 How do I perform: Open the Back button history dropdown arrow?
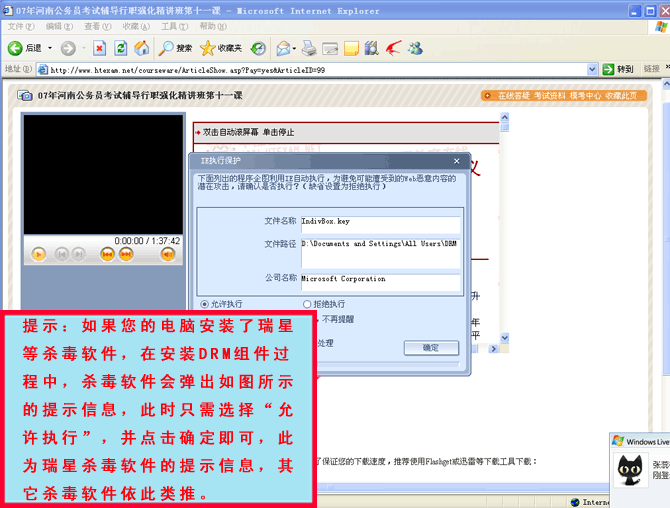pyautogui.click(x=50, y=48)
